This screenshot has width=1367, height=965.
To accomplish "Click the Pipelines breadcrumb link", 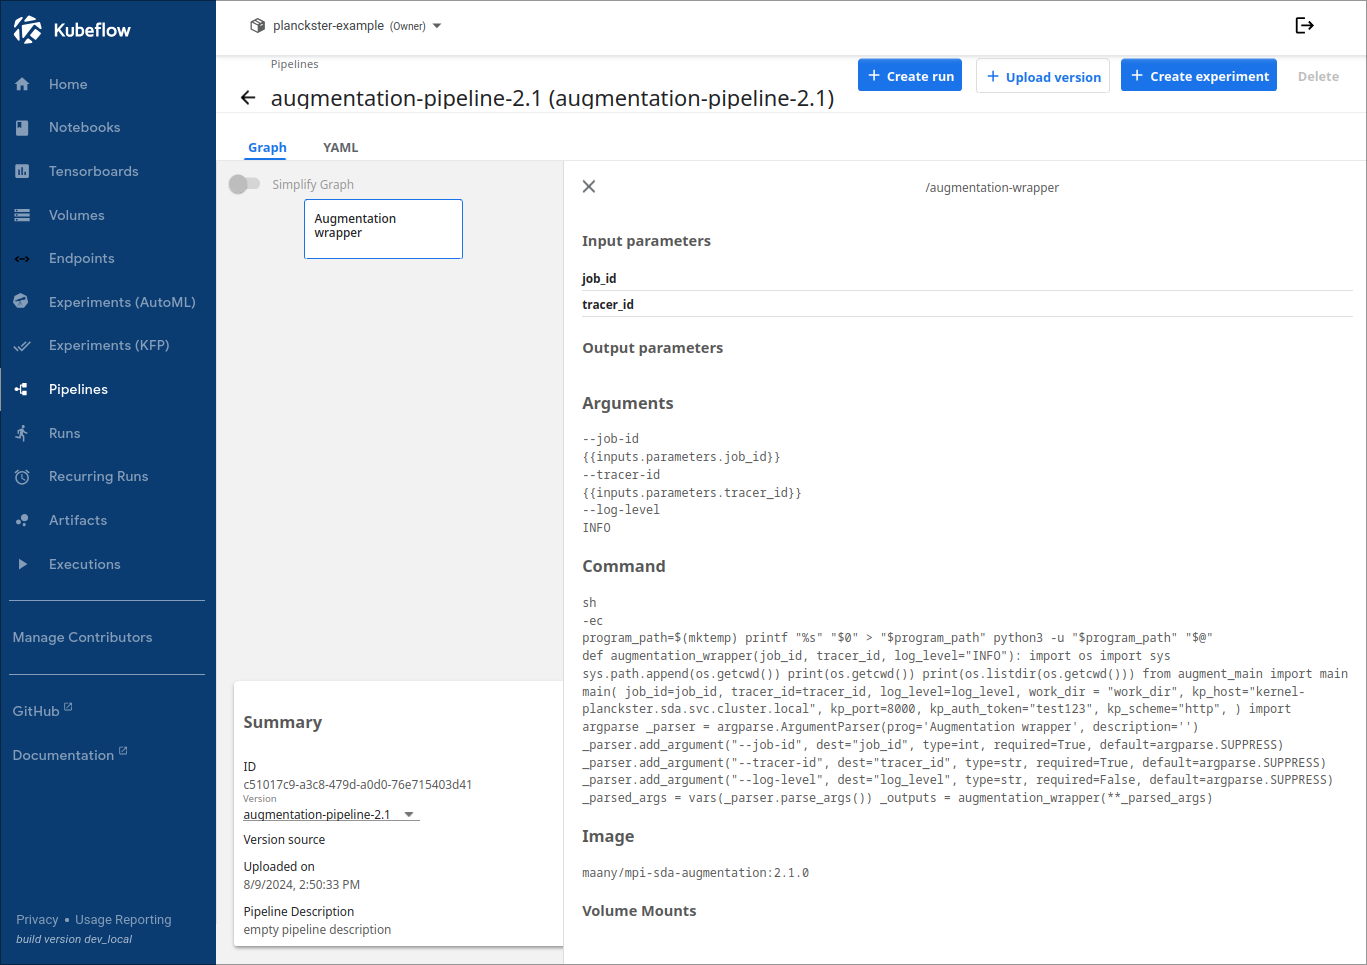I will click(294, 64).
